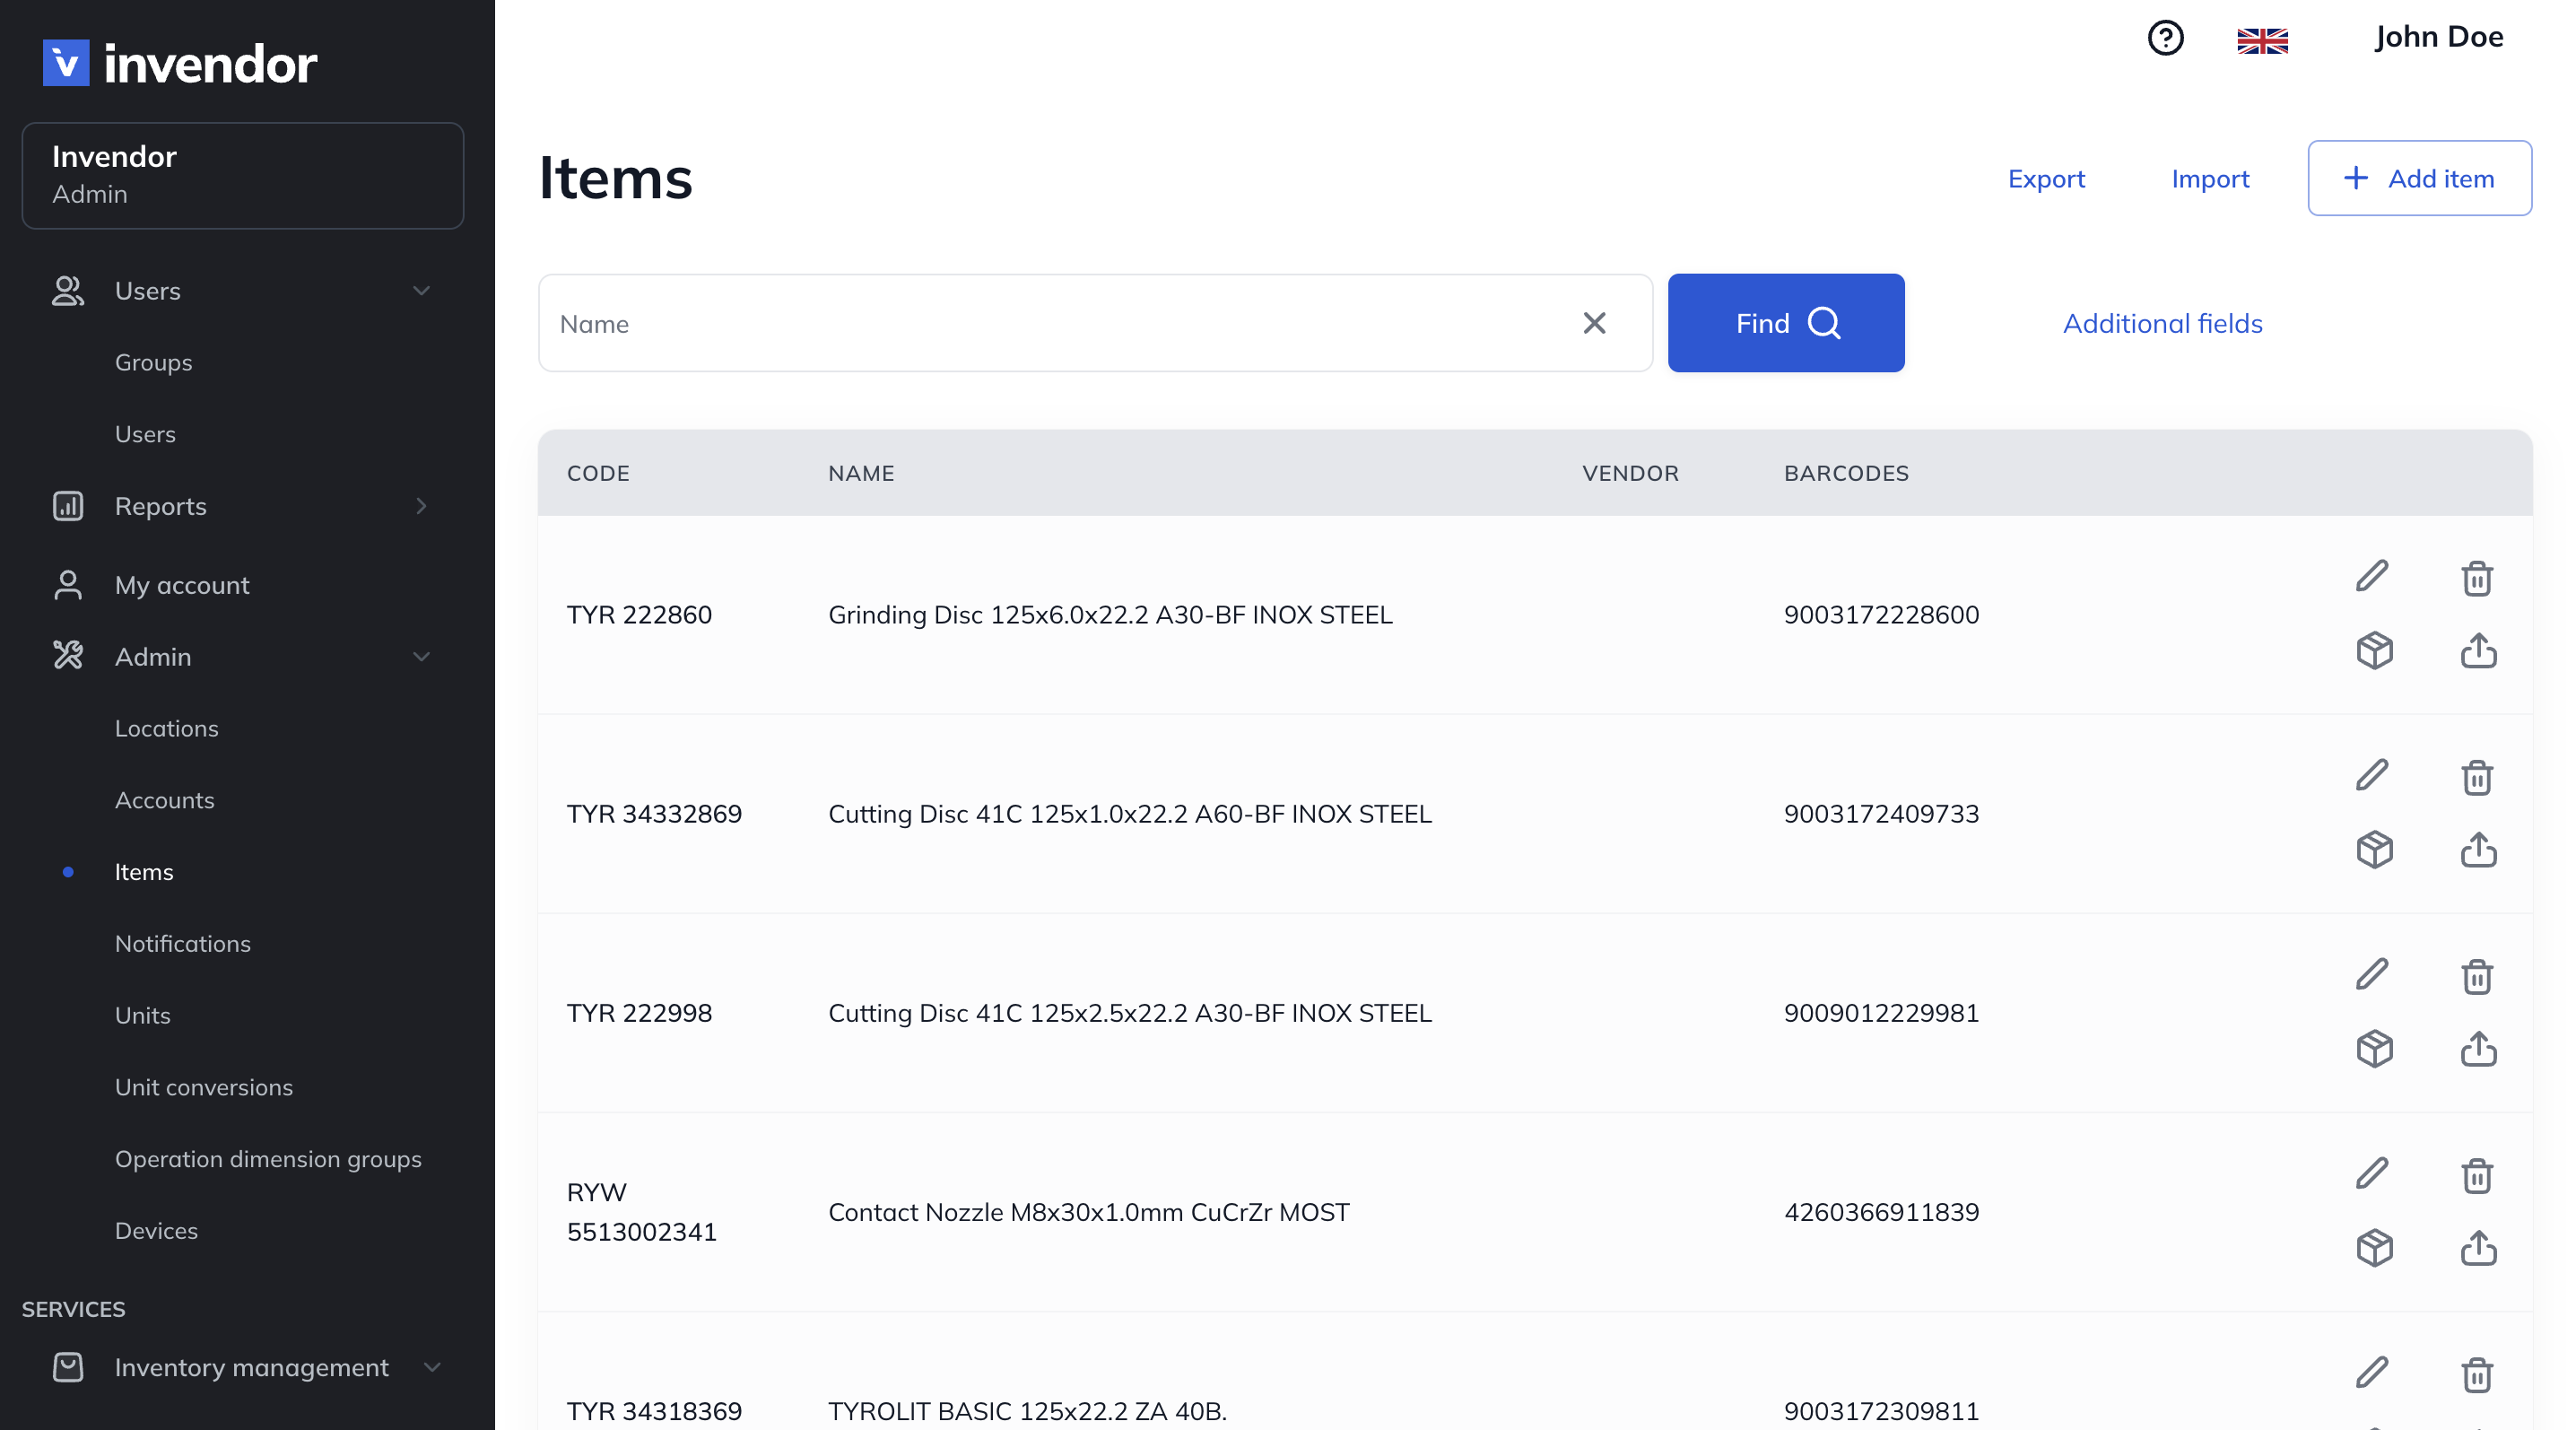The image size is (2576, 1430).
Task: Click the My account icon
Action: pyautogui.click(x=67, y=584)
